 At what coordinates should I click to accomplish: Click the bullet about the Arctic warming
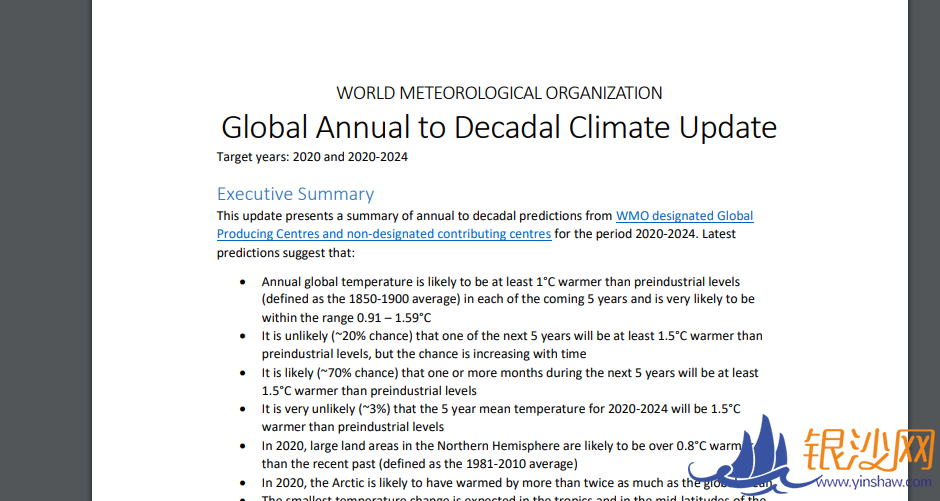[x=480, y=482]
